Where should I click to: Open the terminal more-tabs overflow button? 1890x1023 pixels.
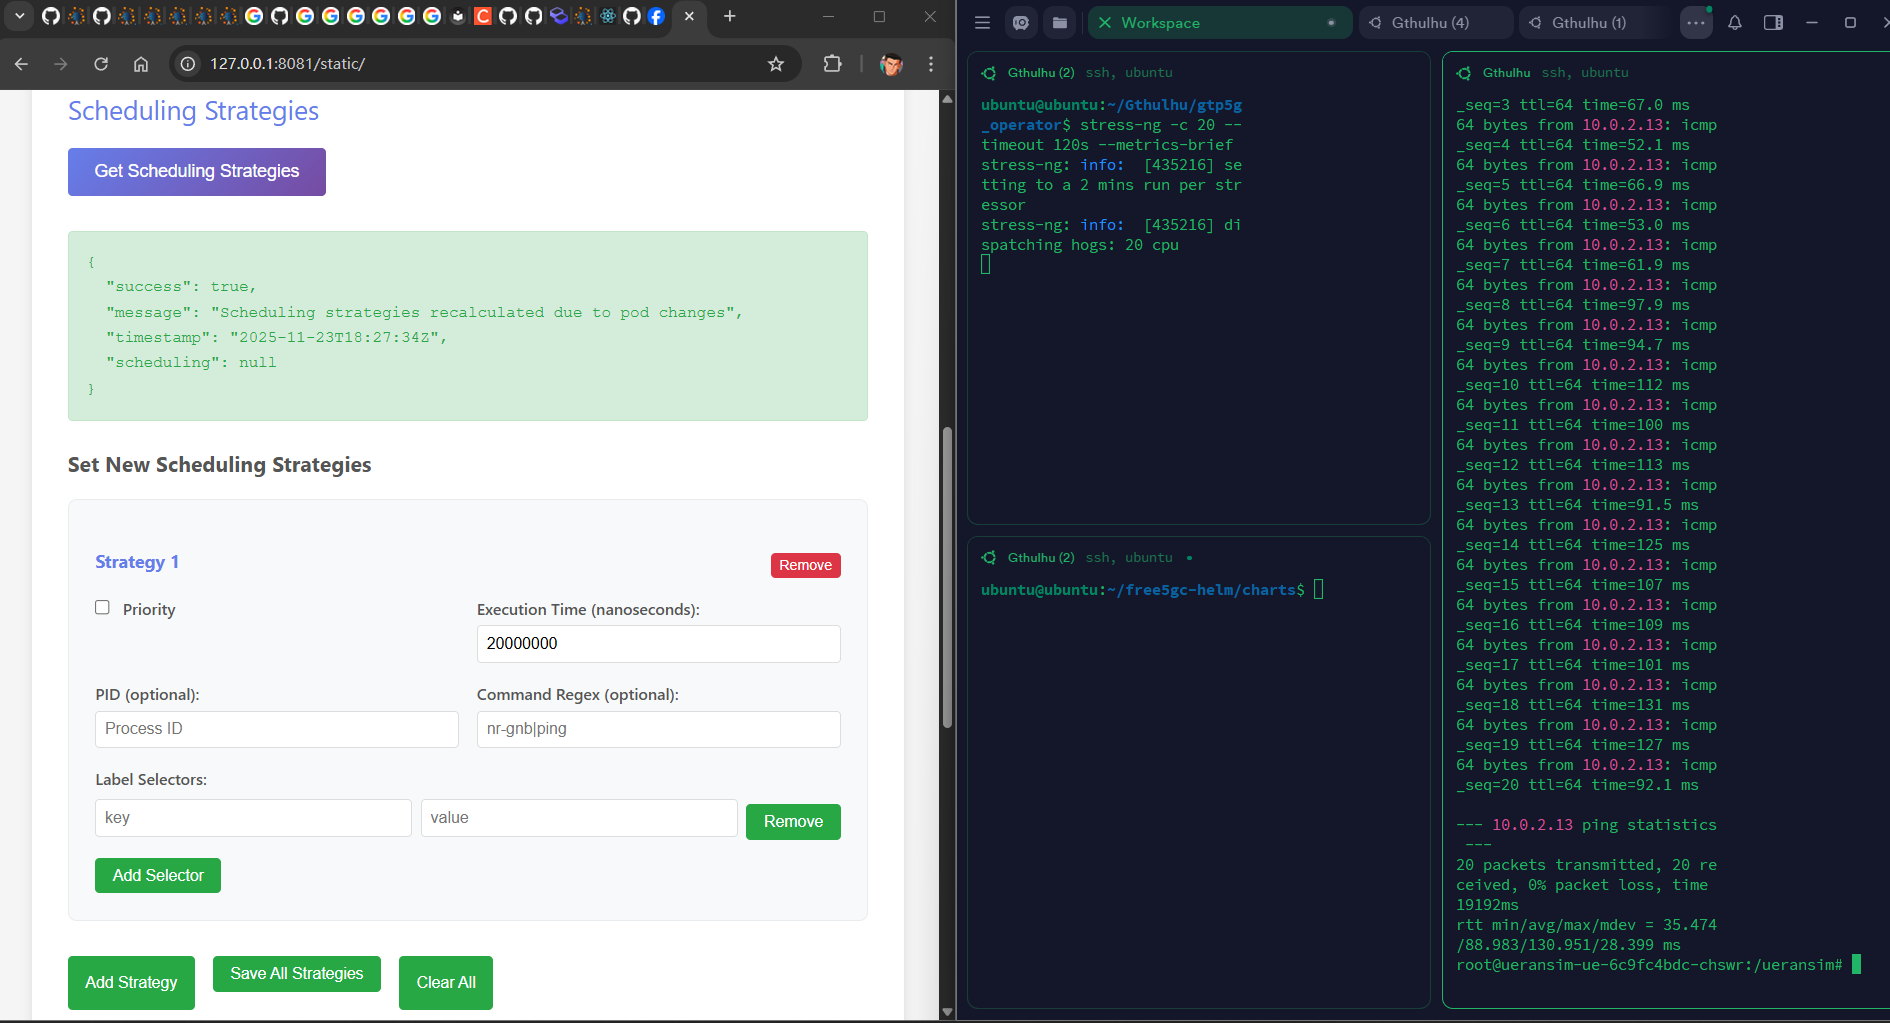[x=1696, y=23]
